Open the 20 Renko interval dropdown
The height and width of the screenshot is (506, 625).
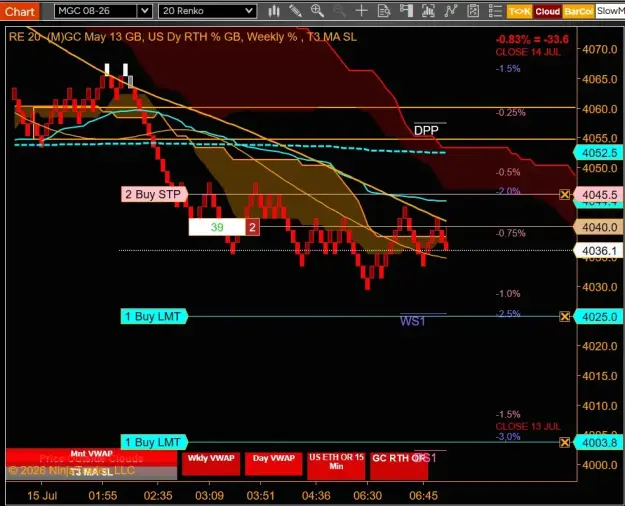click(207, 11)
